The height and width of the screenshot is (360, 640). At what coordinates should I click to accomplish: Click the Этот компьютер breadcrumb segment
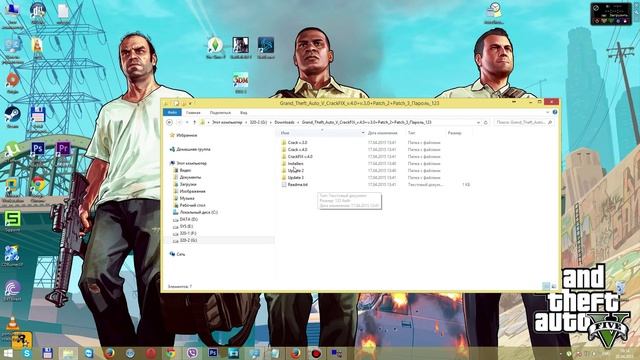[x=227, y=122]
